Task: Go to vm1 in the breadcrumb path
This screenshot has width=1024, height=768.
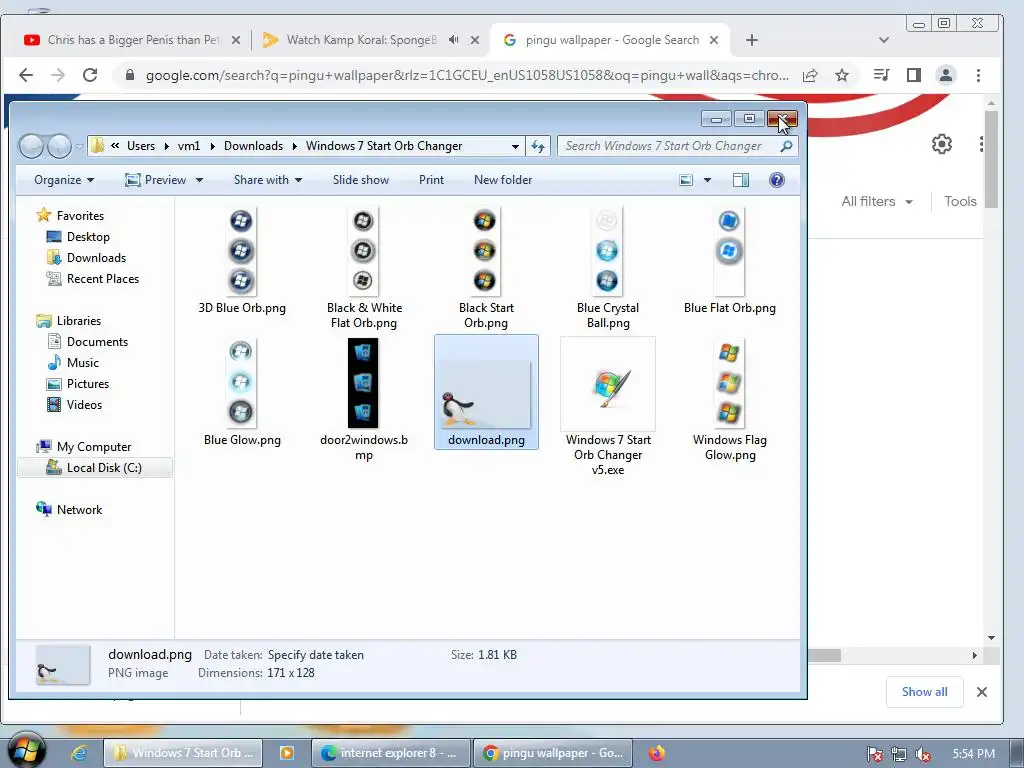Action: (x=189, y=146)
